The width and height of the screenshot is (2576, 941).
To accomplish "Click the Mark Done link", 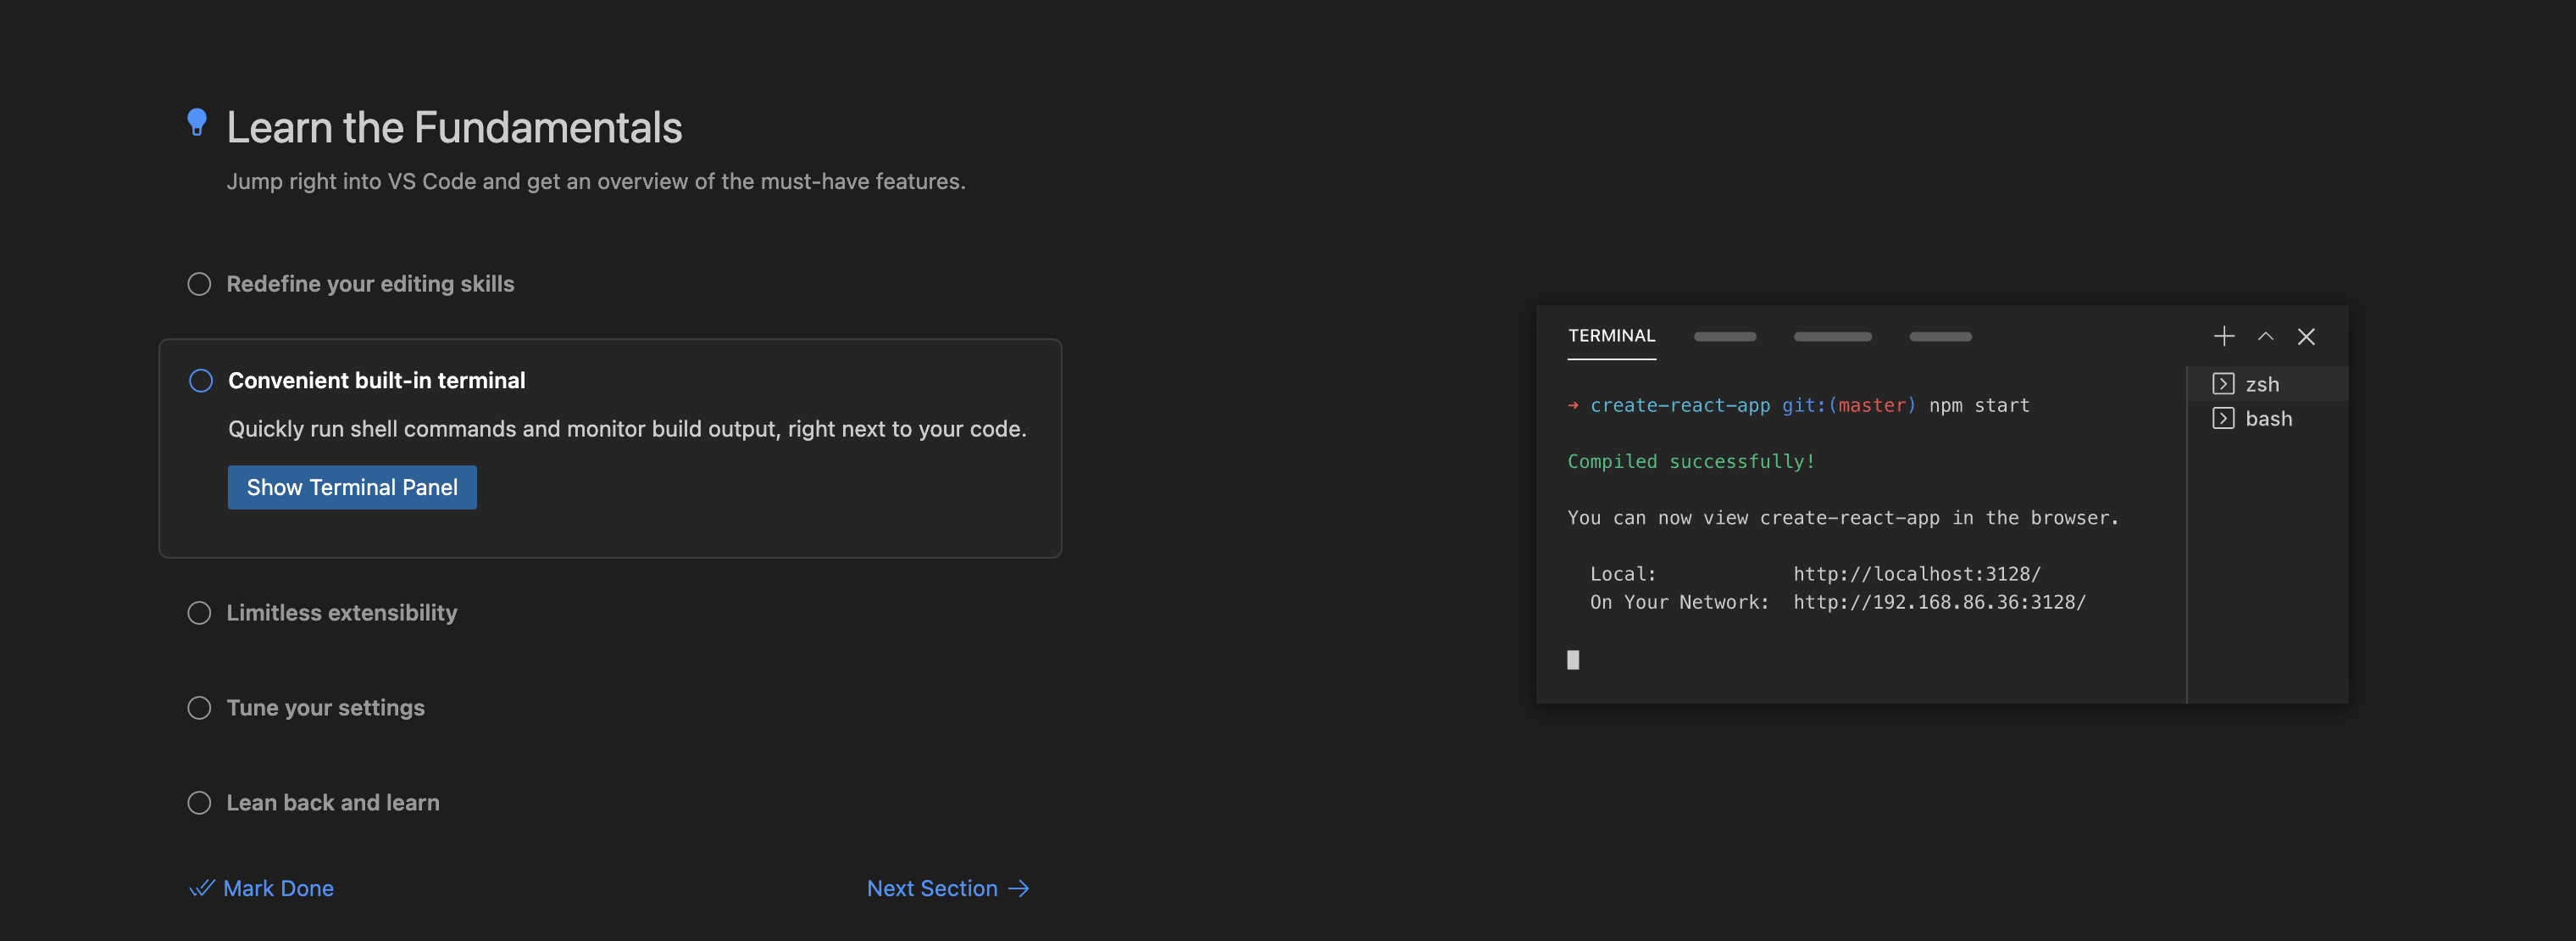I will (x=278, y=887).
